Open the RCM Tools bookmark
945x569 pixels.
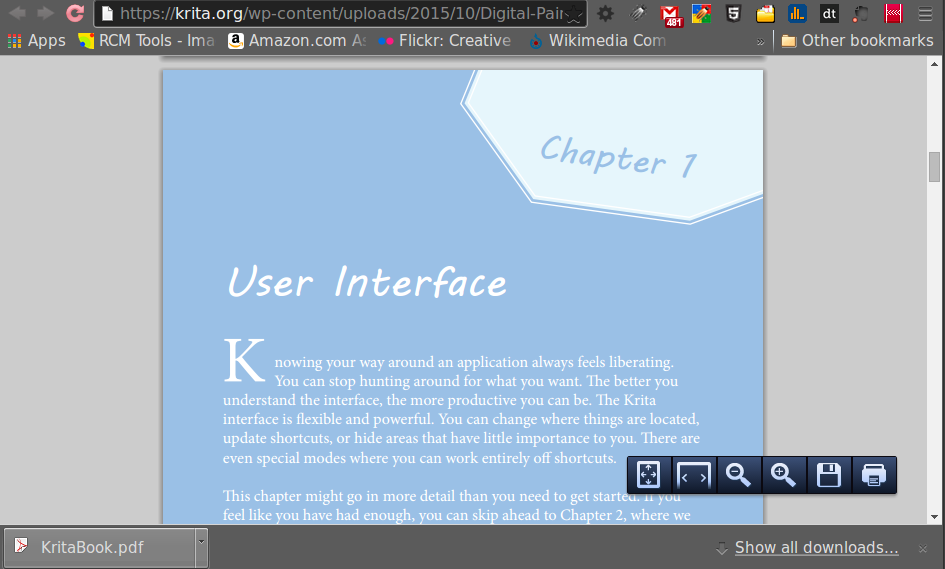tap(146, 41)
